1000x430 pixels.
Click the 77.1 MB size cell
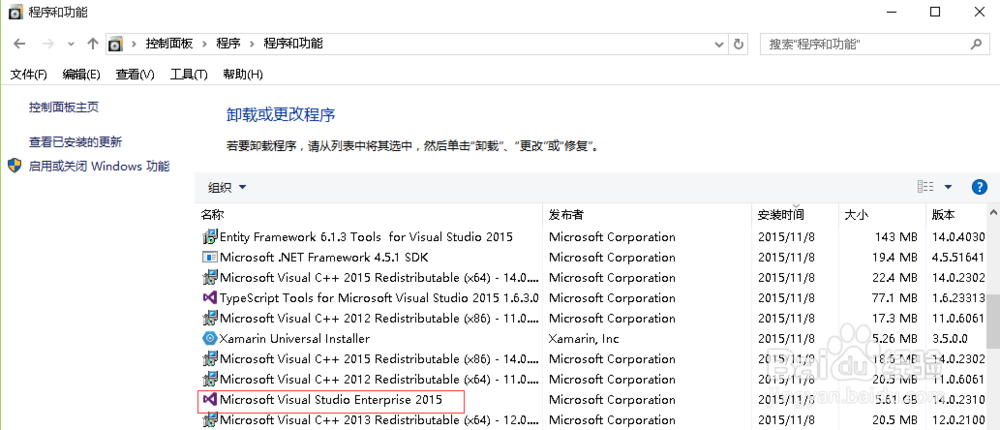click(x=894, y=298)
